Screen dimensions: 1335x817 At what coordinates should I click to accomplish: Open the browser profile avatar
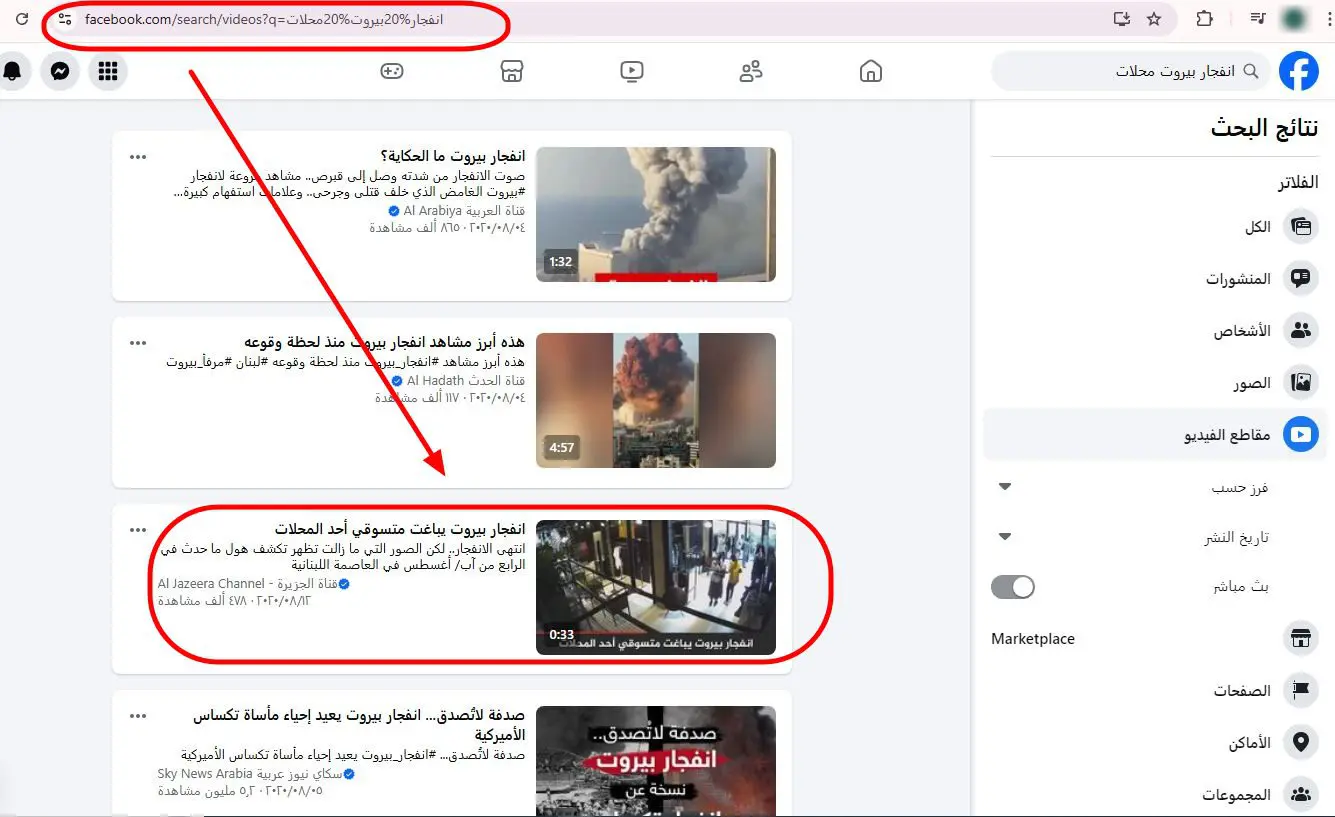[x=1292, y=19]
